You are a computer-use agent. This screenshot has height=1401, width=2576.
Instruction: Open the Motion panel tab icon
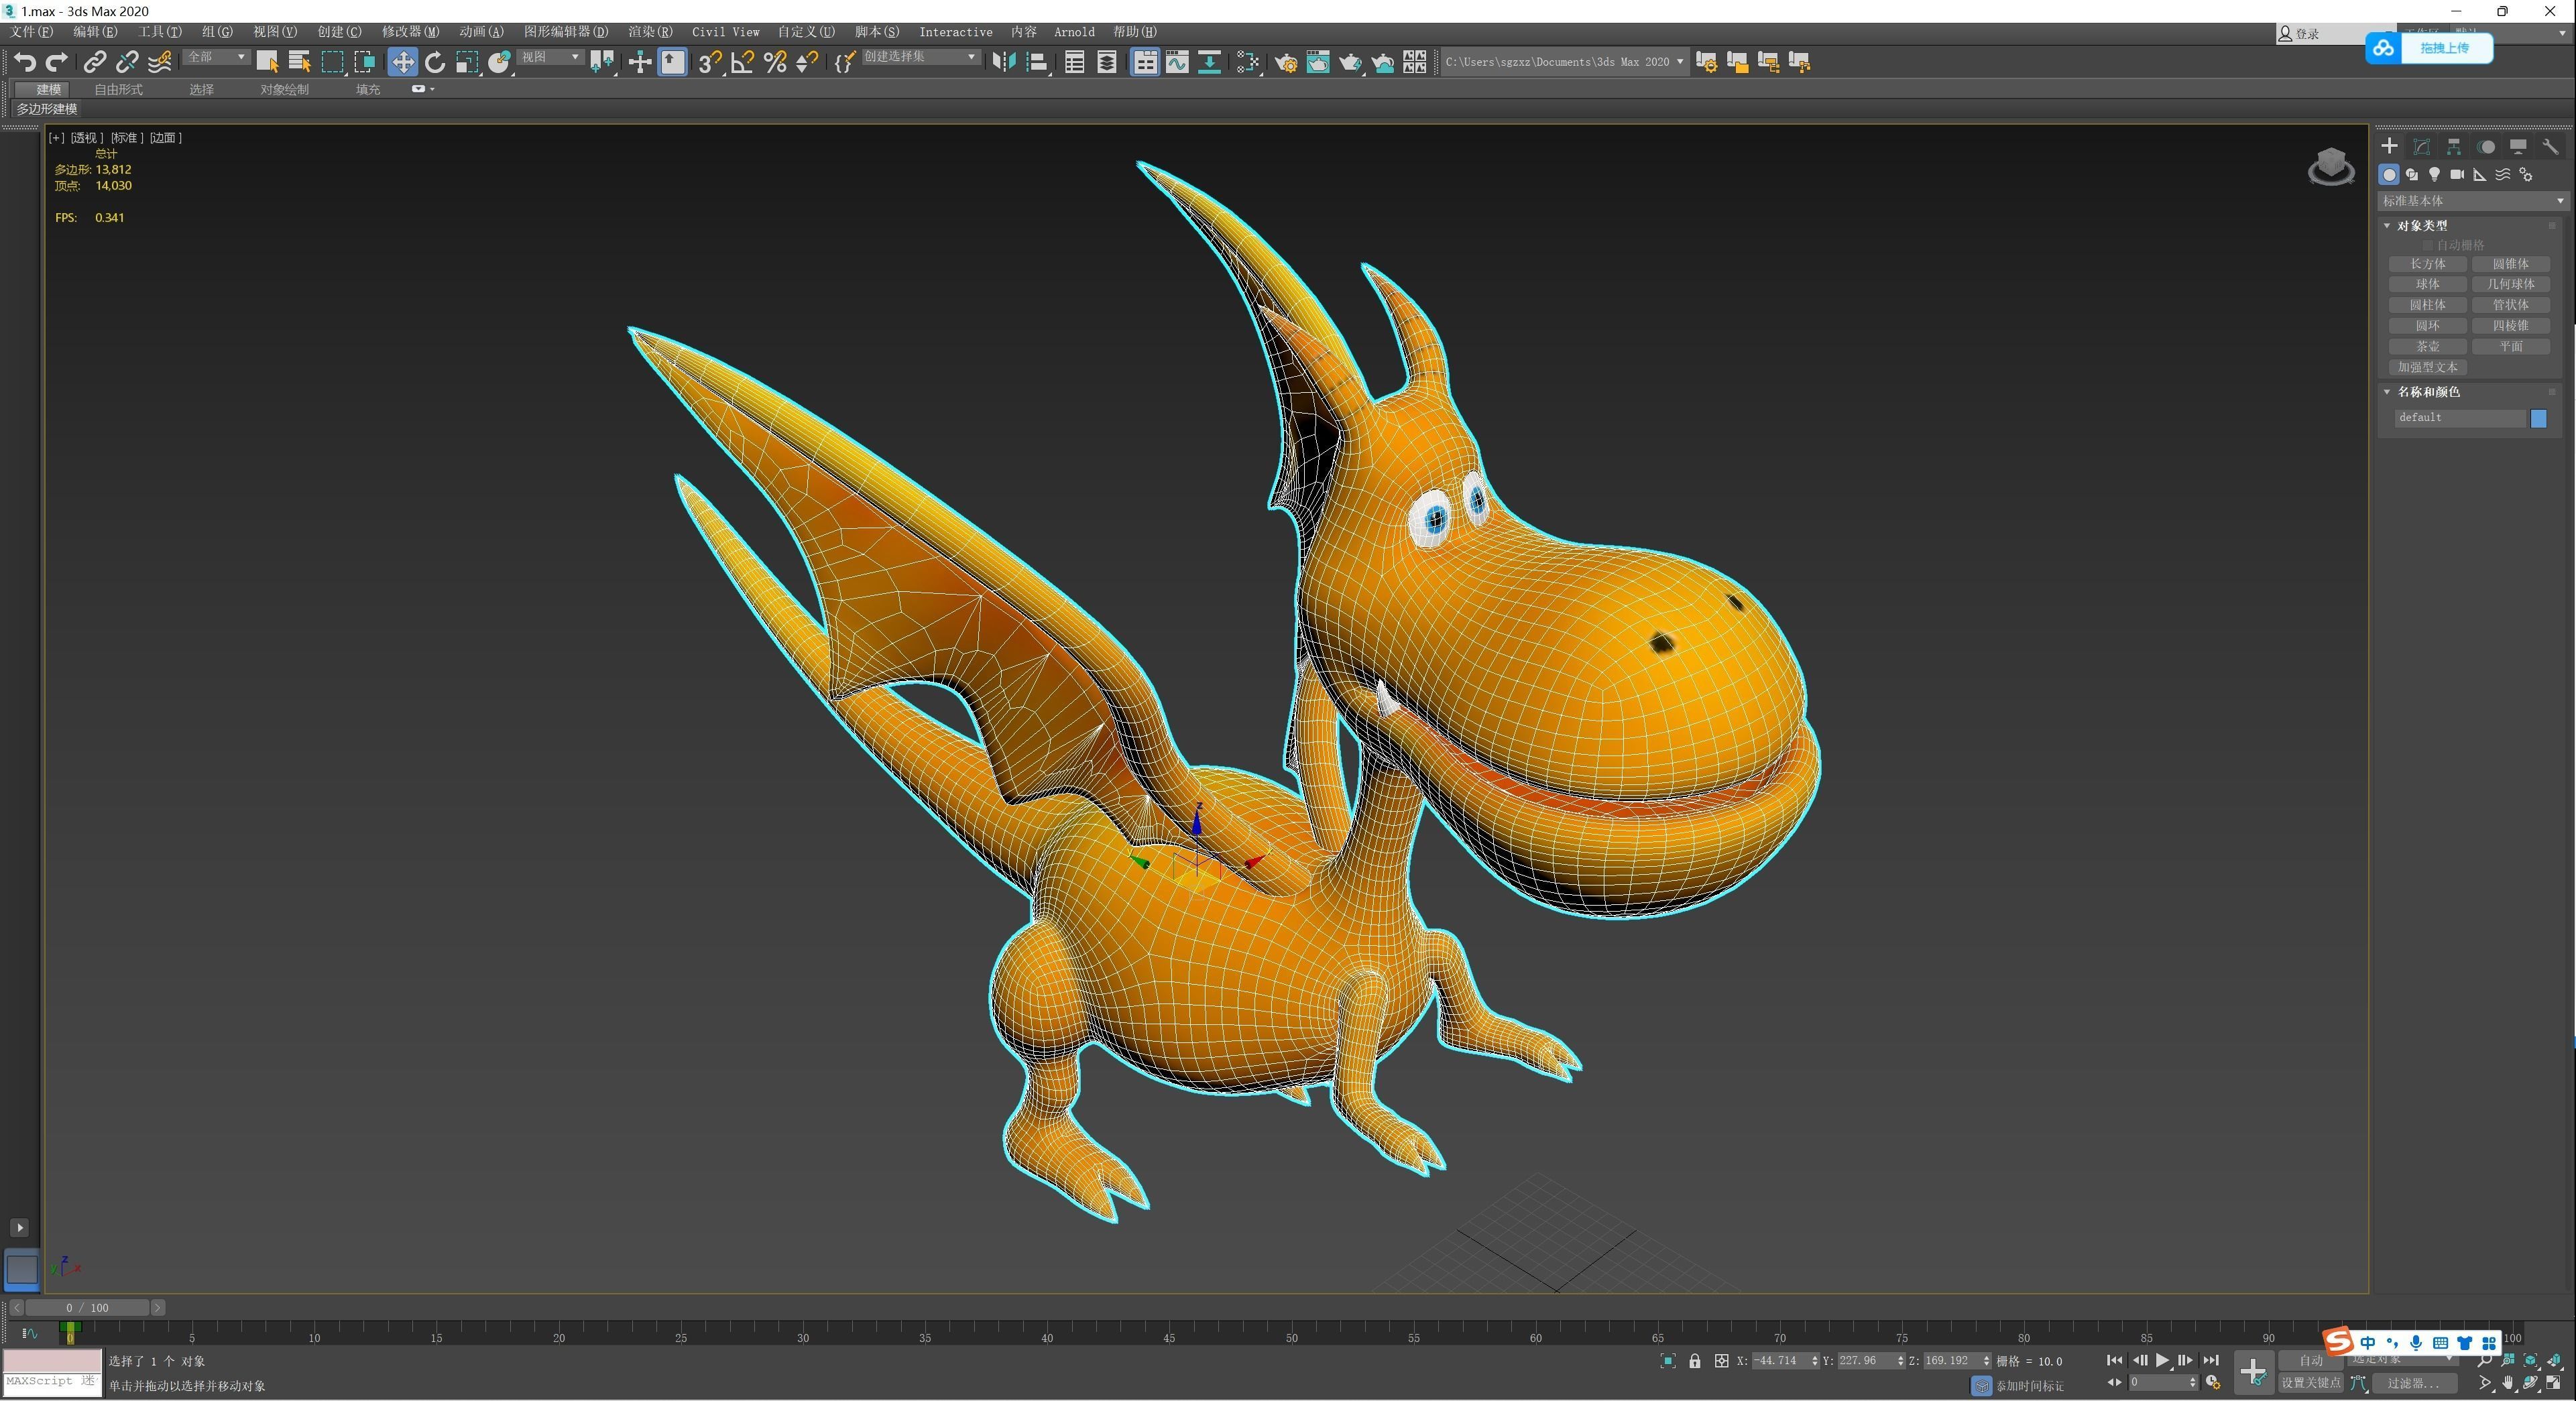coord(2486,146)
